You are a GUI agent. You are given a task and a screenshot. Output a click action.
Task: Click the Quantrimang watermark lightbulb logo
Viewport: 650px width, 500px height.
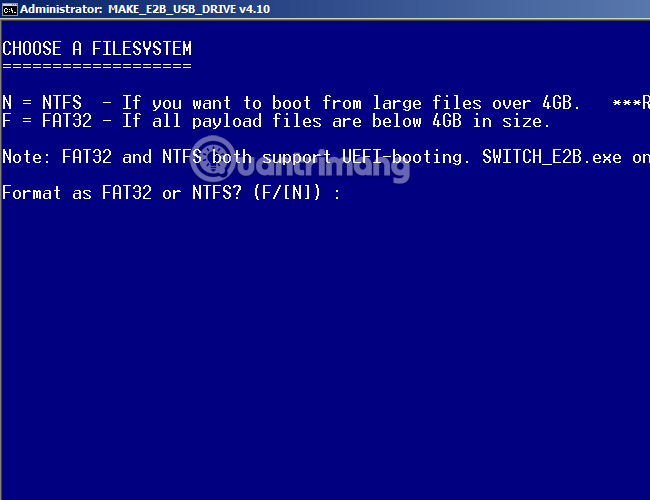point(213,158)
